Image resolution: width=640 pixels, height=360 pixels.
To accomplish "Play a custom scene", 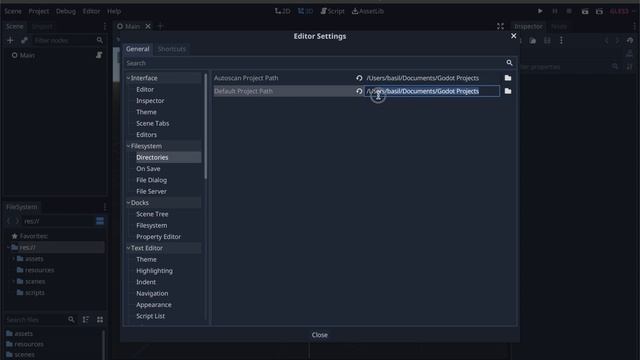I will pos(599,11).
